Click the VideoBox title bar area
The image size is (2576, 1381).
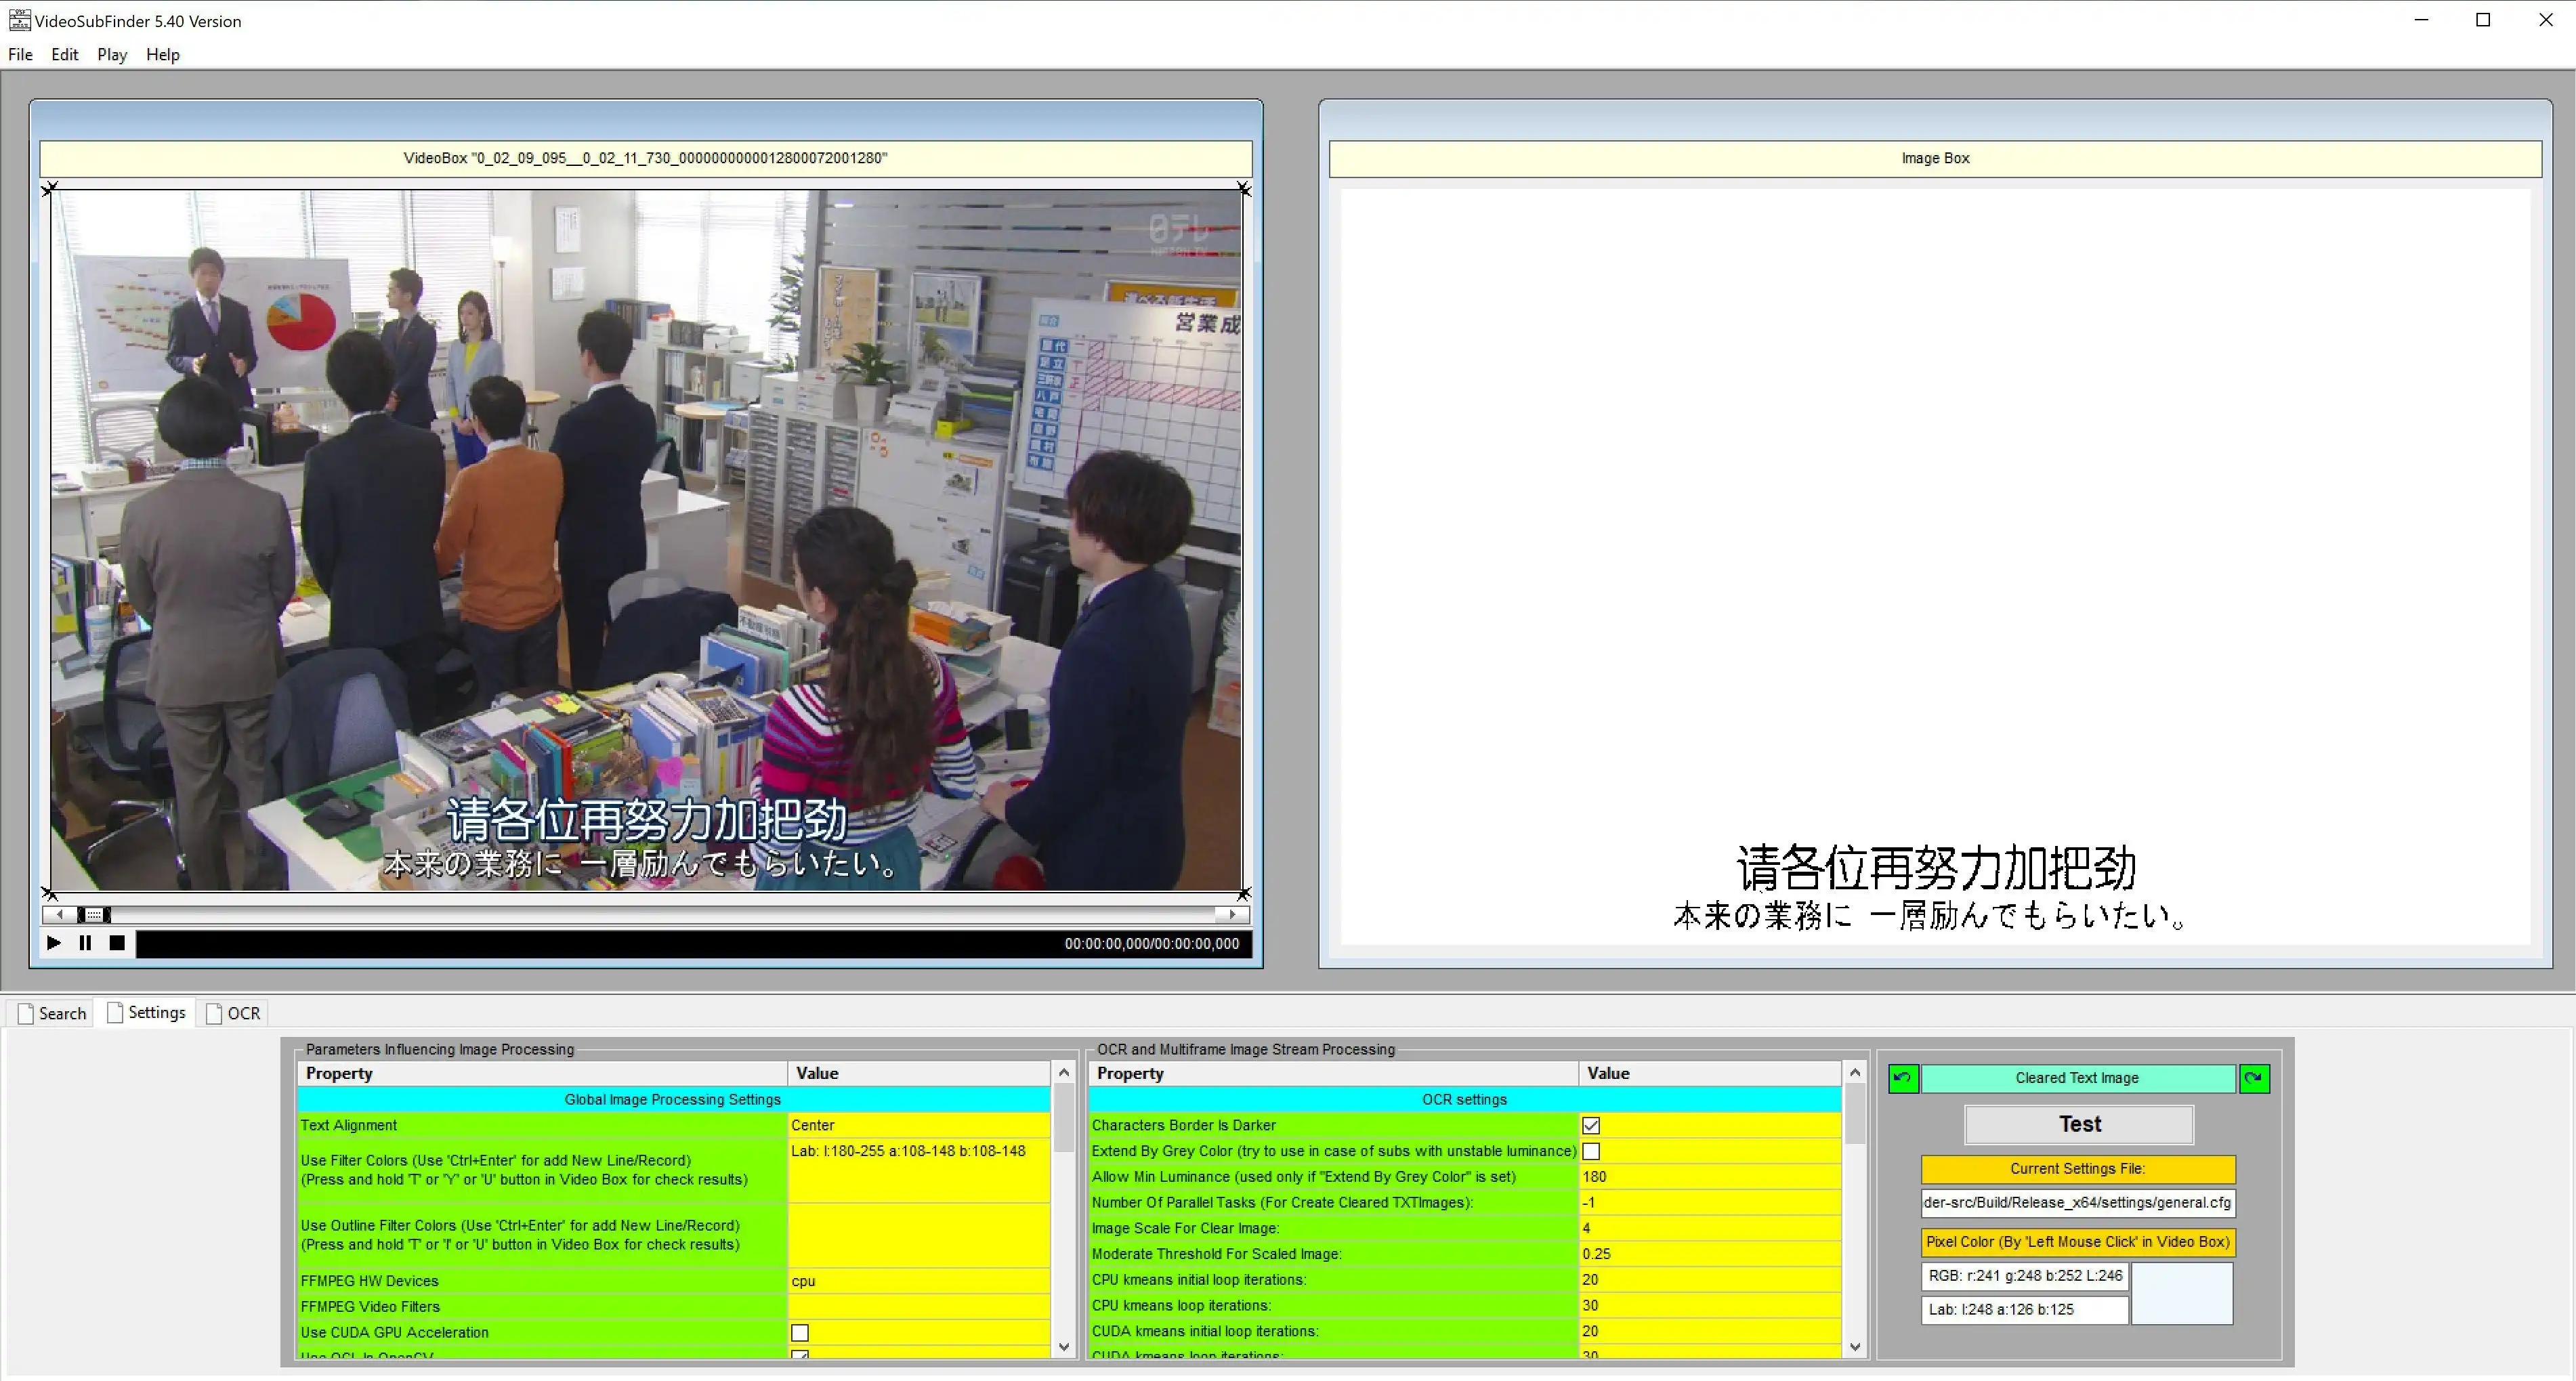tap(648, 156)
